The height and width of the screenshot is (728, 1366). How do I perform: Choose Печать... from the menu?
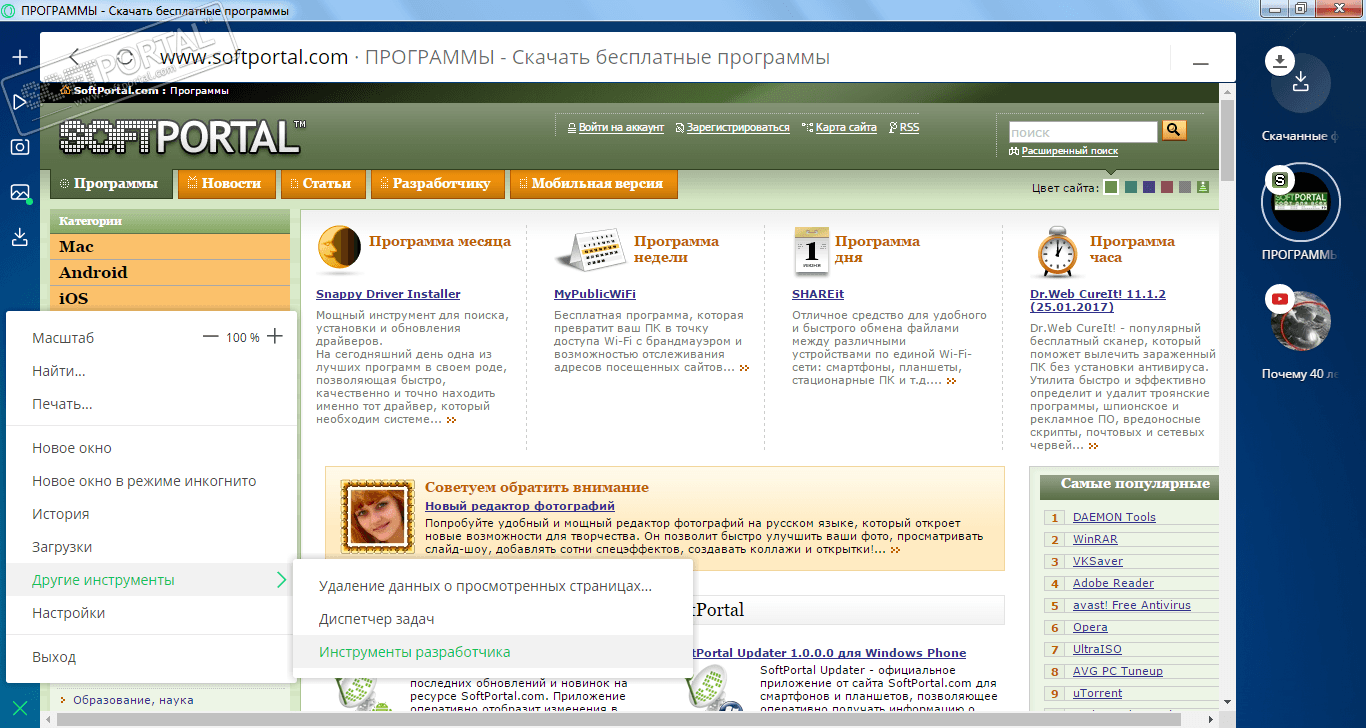[152, 404]
